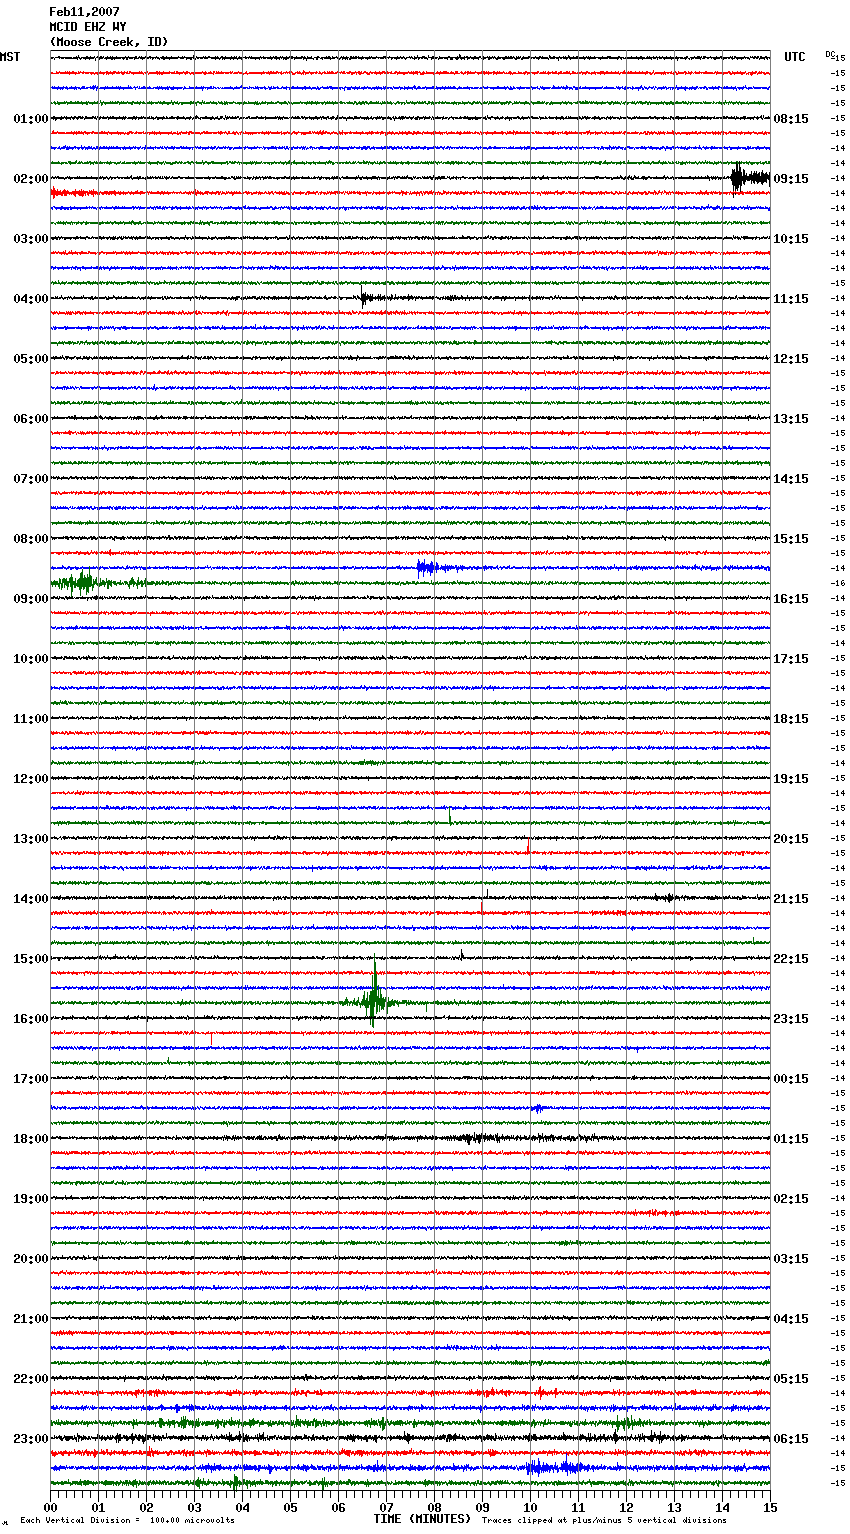850x1534 pixels.
Task: Click the 01:15 UTC time label
Action: [x=791, y=1139]
